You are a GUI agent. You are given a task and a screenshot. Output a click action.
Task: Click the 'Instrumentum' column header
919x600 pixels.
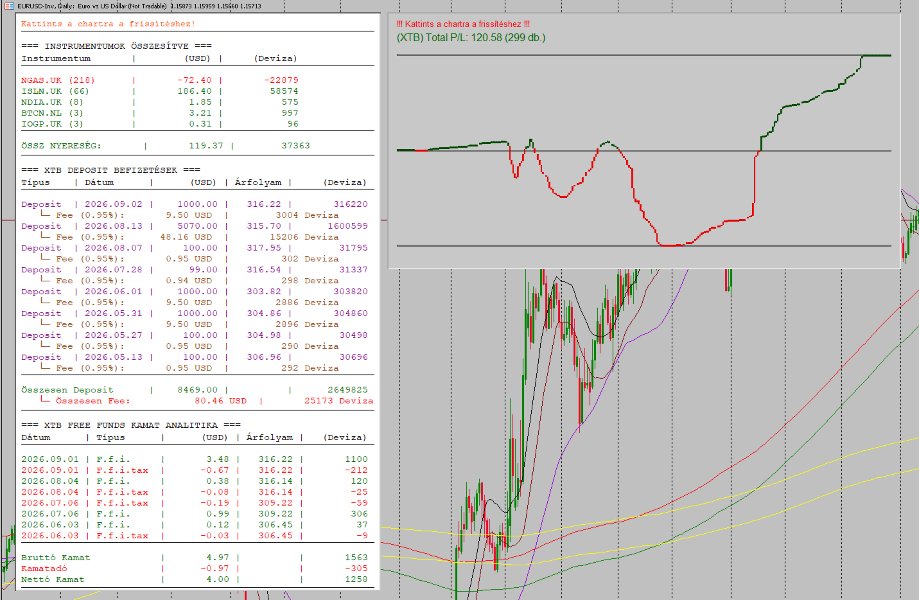[56, 58]
